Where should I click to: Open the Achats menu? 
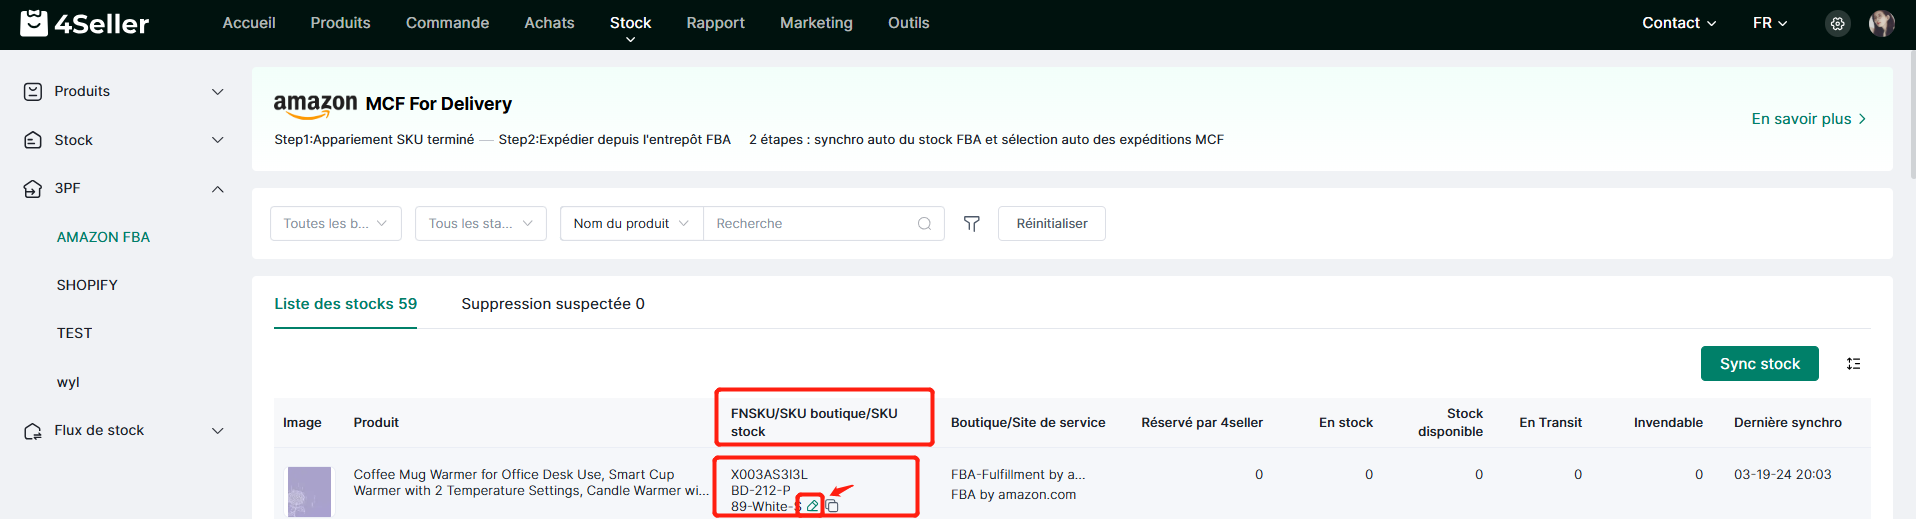pyautogui.click(x=549, y=23)
